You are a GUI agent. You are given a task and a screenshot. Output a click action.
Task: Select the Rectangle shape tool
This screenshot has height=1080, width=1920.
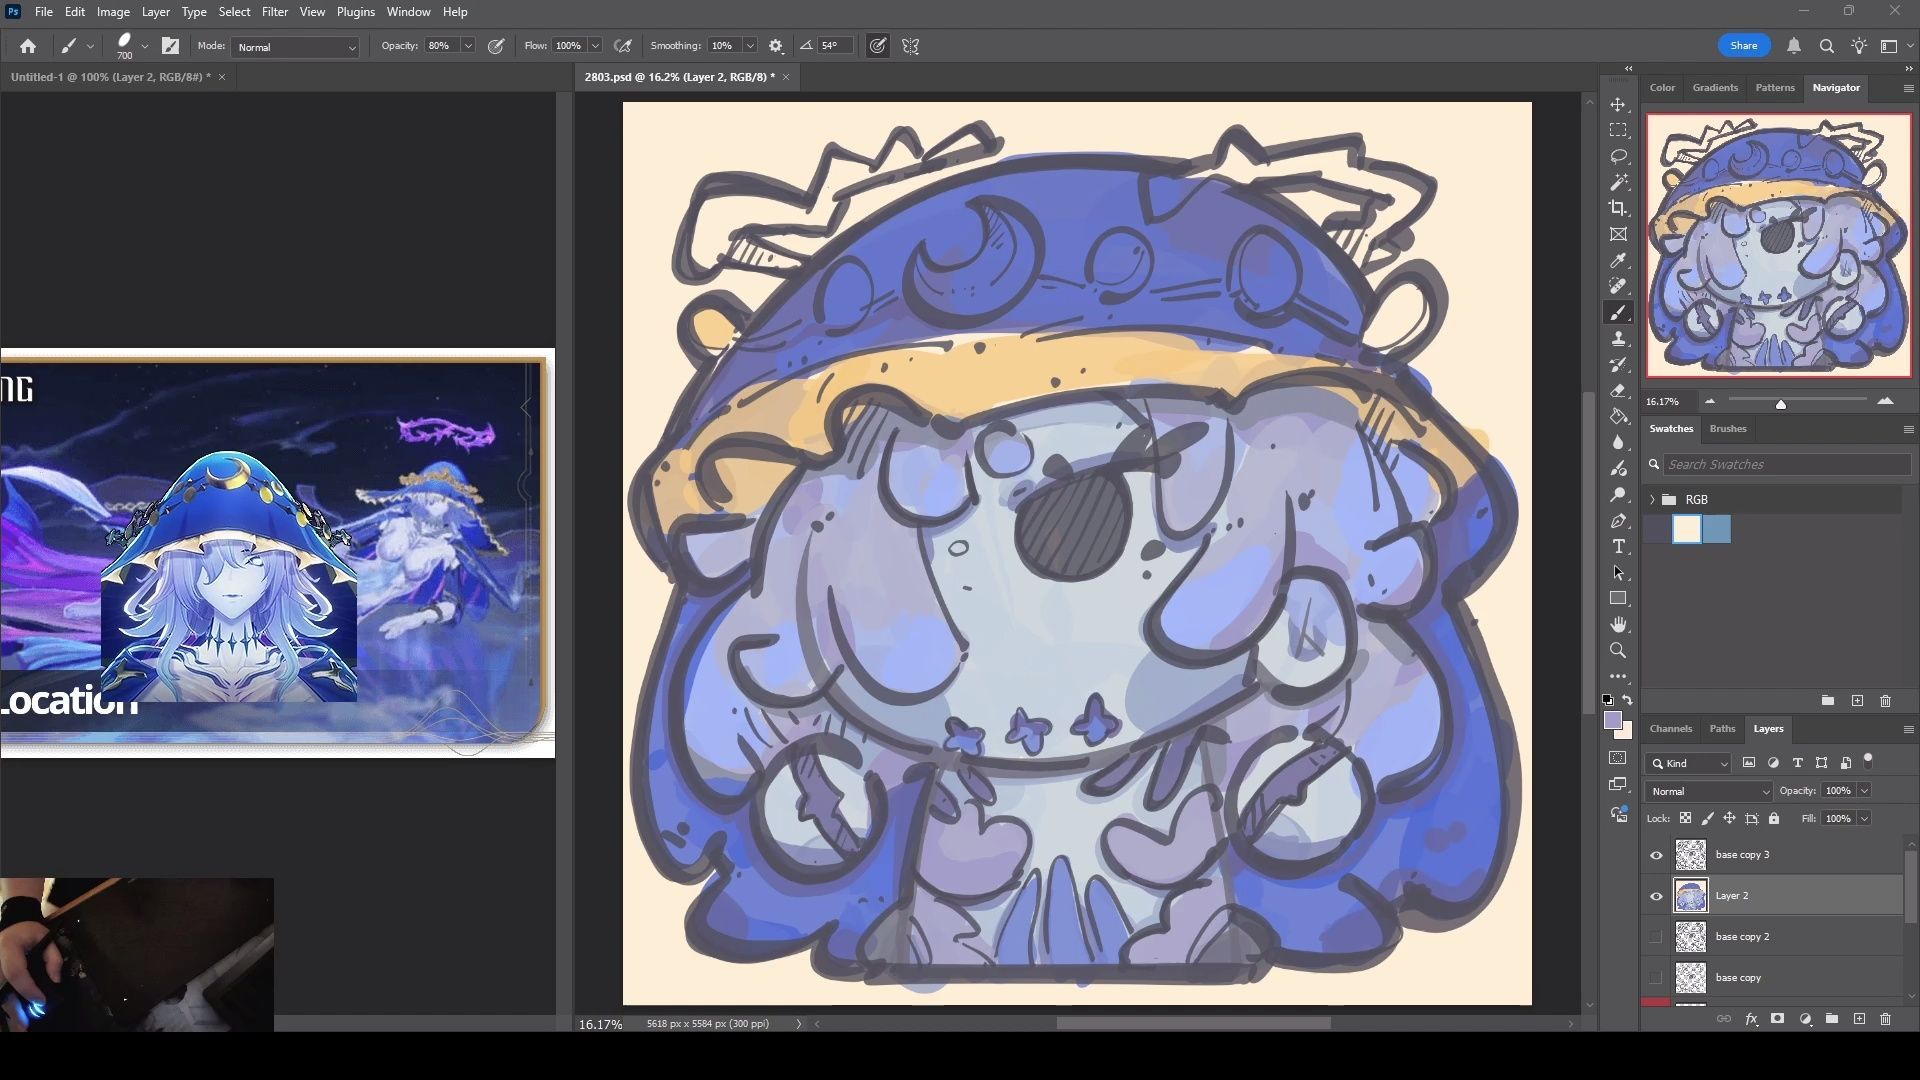pos(1618,599)
